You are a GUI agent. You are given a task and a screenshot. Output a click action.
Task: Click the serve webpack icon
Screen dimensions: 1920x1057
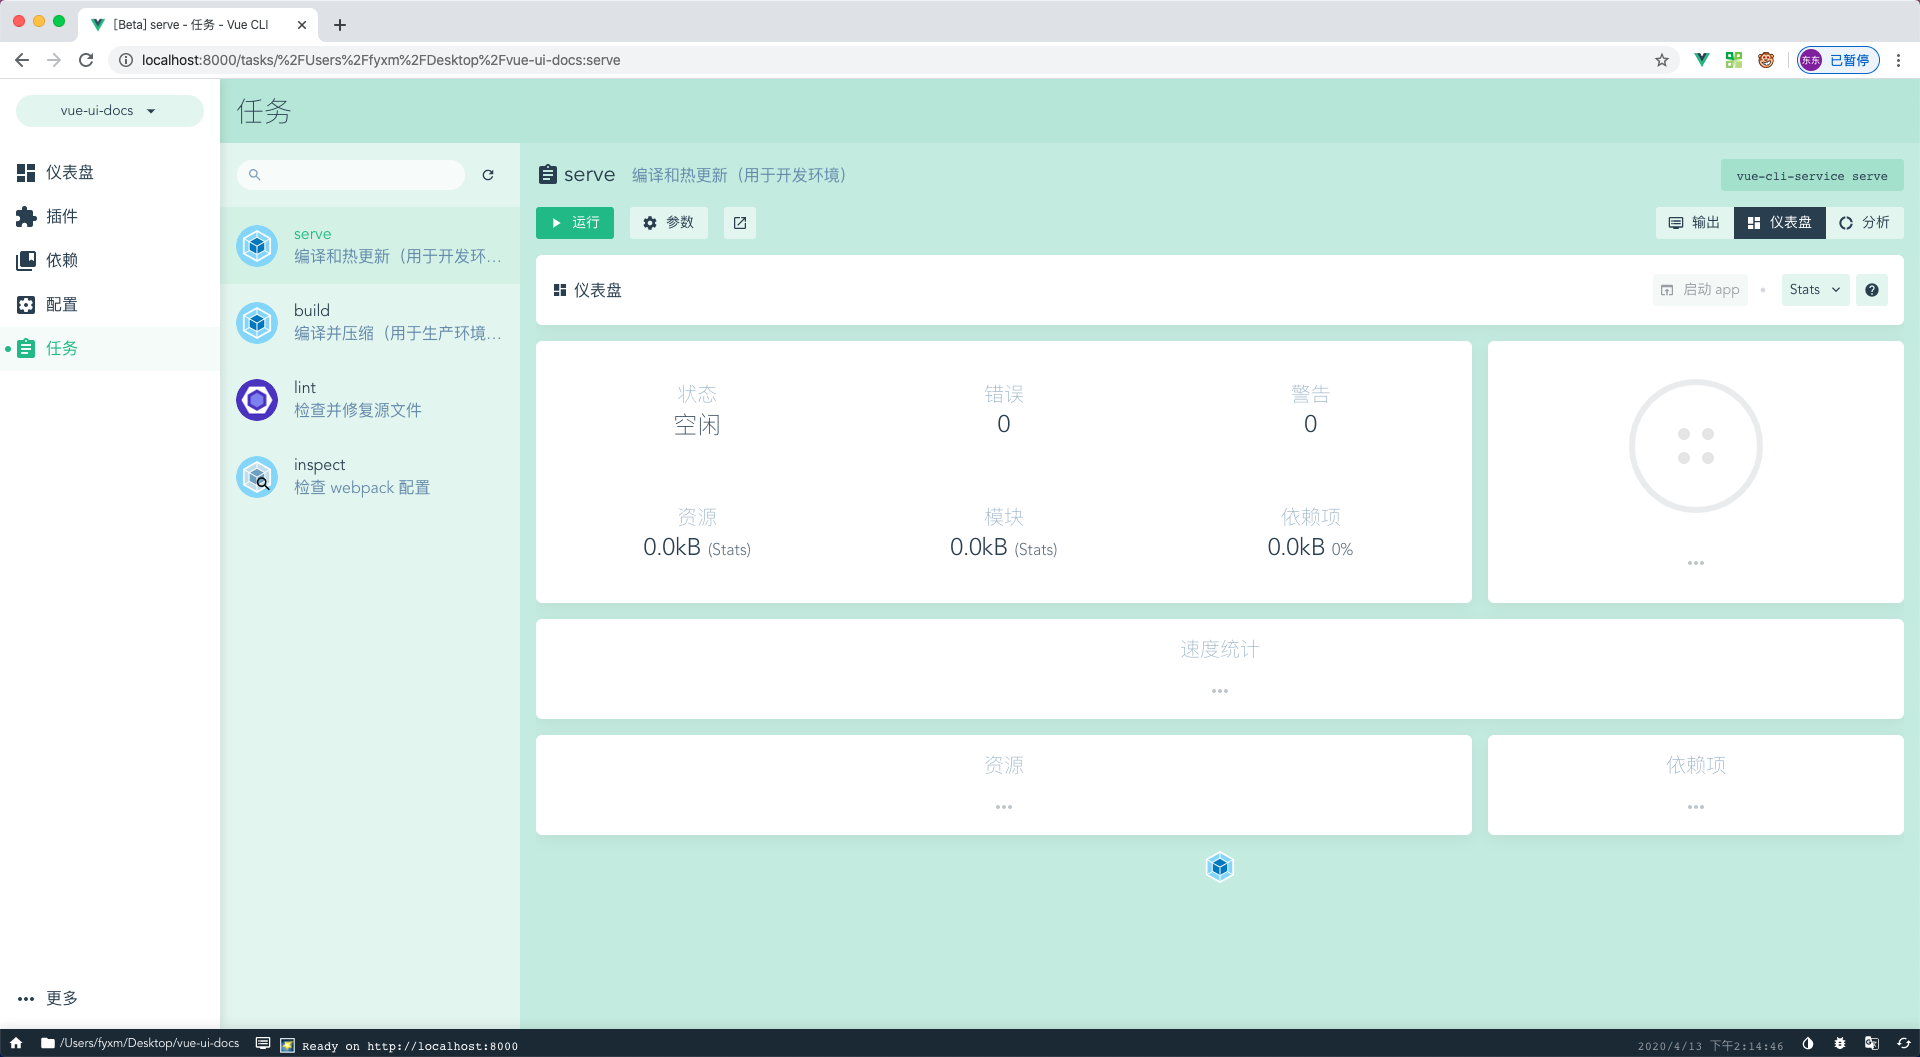point(257,245)
